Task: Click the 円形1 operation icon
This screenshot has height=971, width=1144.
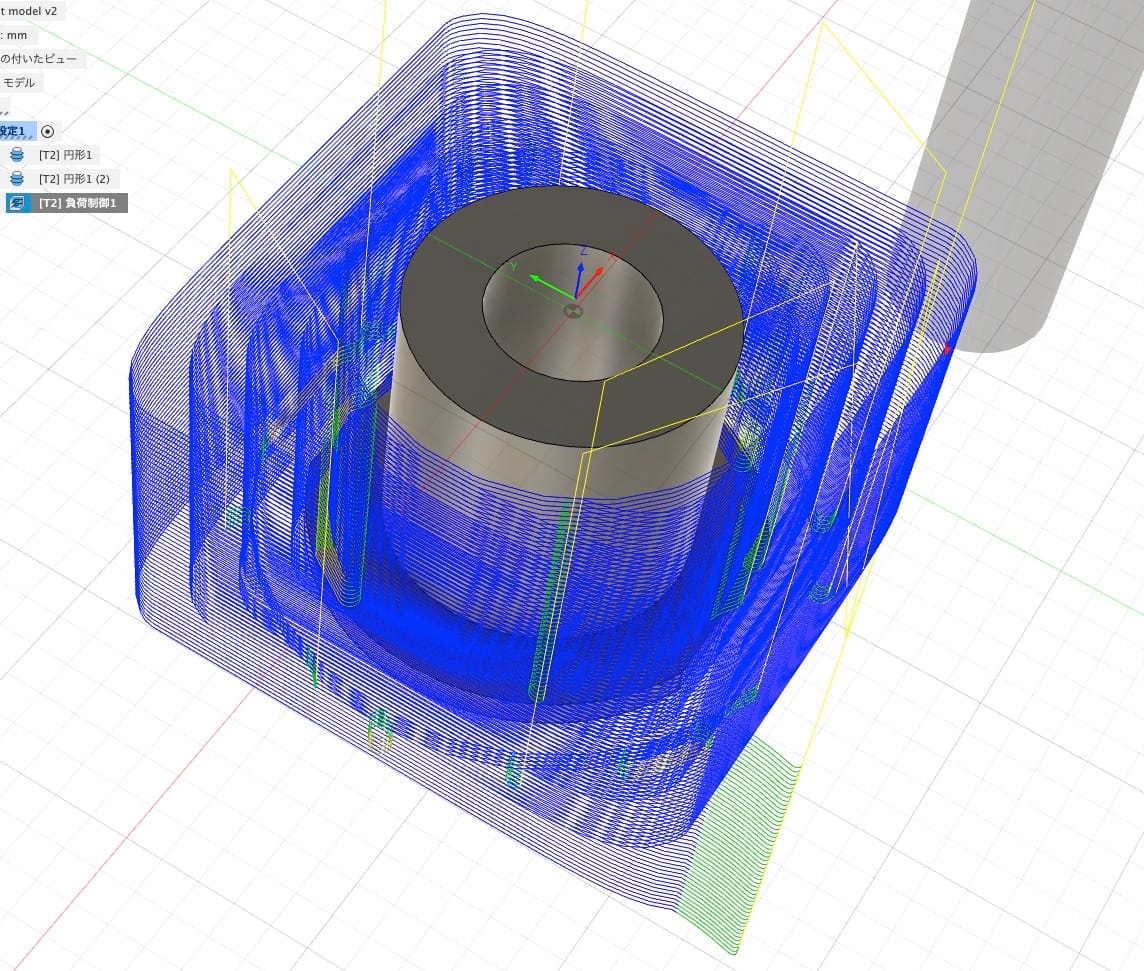Action: point(17,155)
